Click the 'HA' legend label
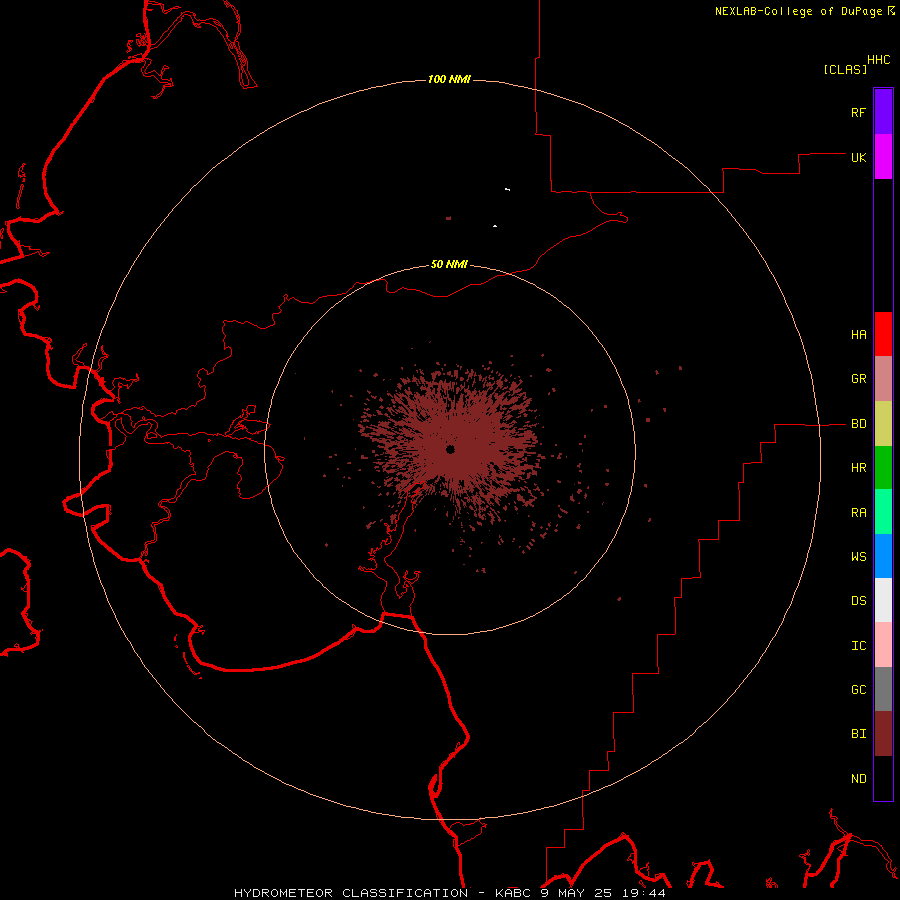Screen dimensions: 900x900 click(x=858, y=335)
